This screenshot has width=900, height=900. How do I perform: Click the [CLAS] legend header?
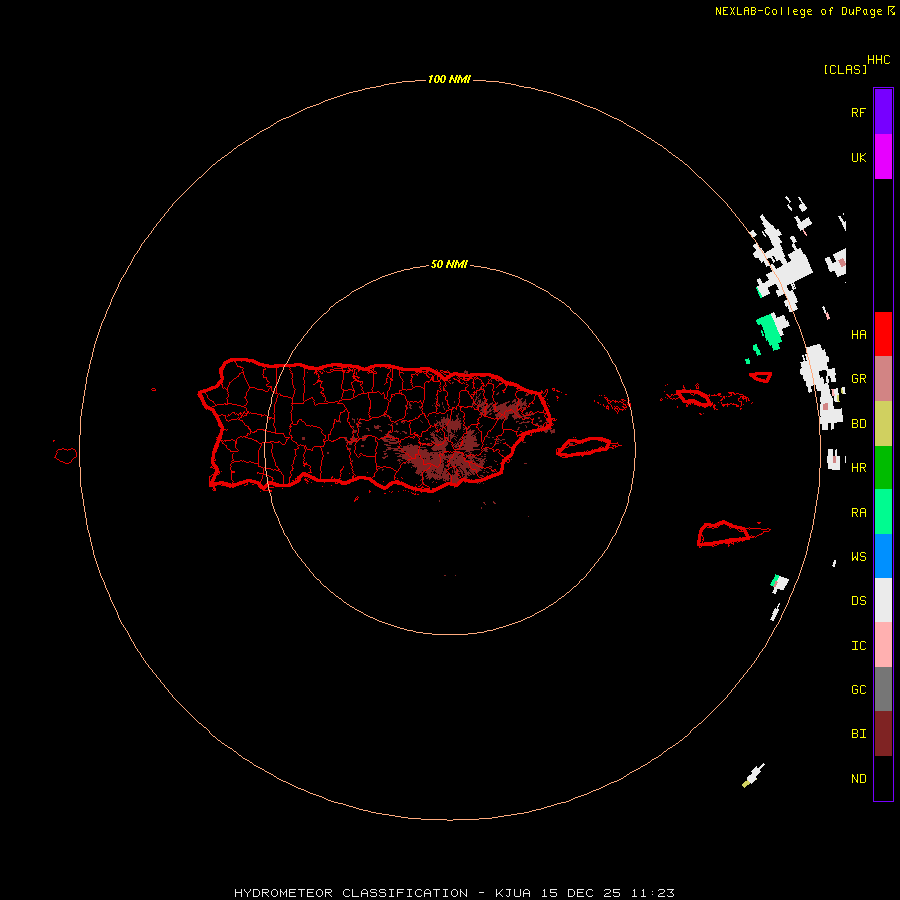click(845, 69)
